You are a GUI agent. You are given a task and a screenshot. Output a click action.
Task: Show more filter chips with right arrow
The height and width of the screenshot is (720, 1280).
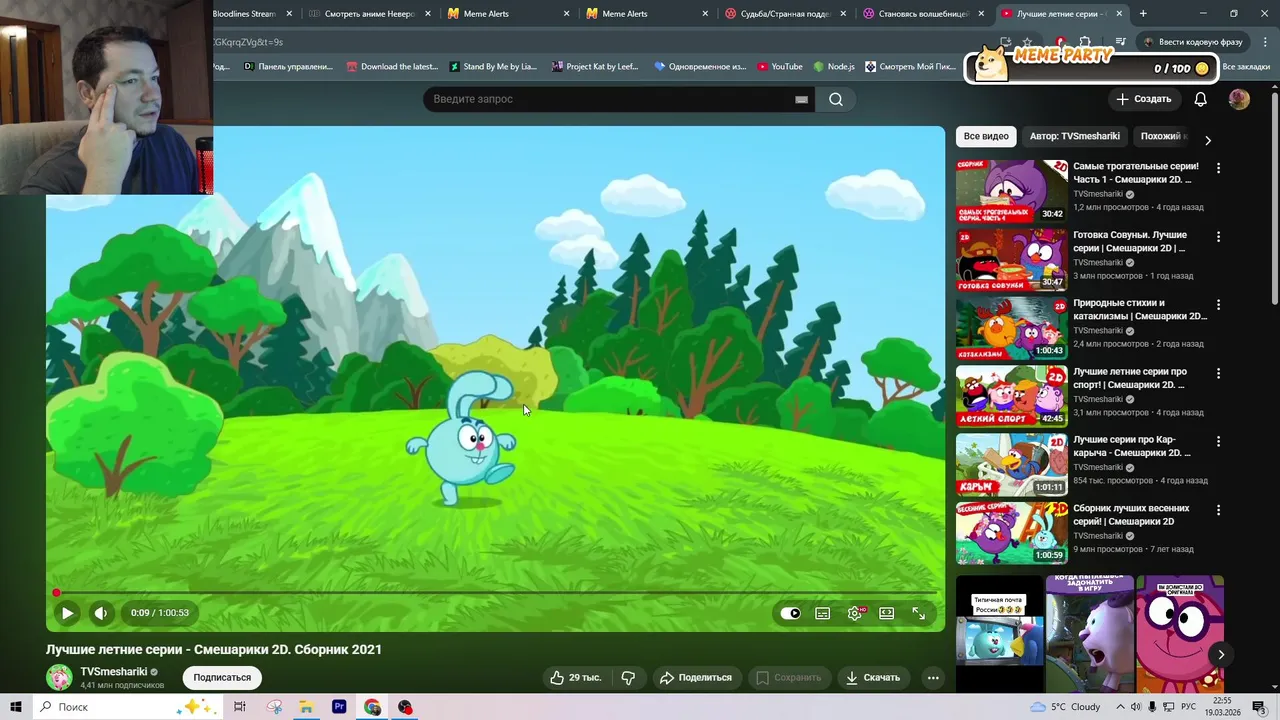(x=1207, y=140)
